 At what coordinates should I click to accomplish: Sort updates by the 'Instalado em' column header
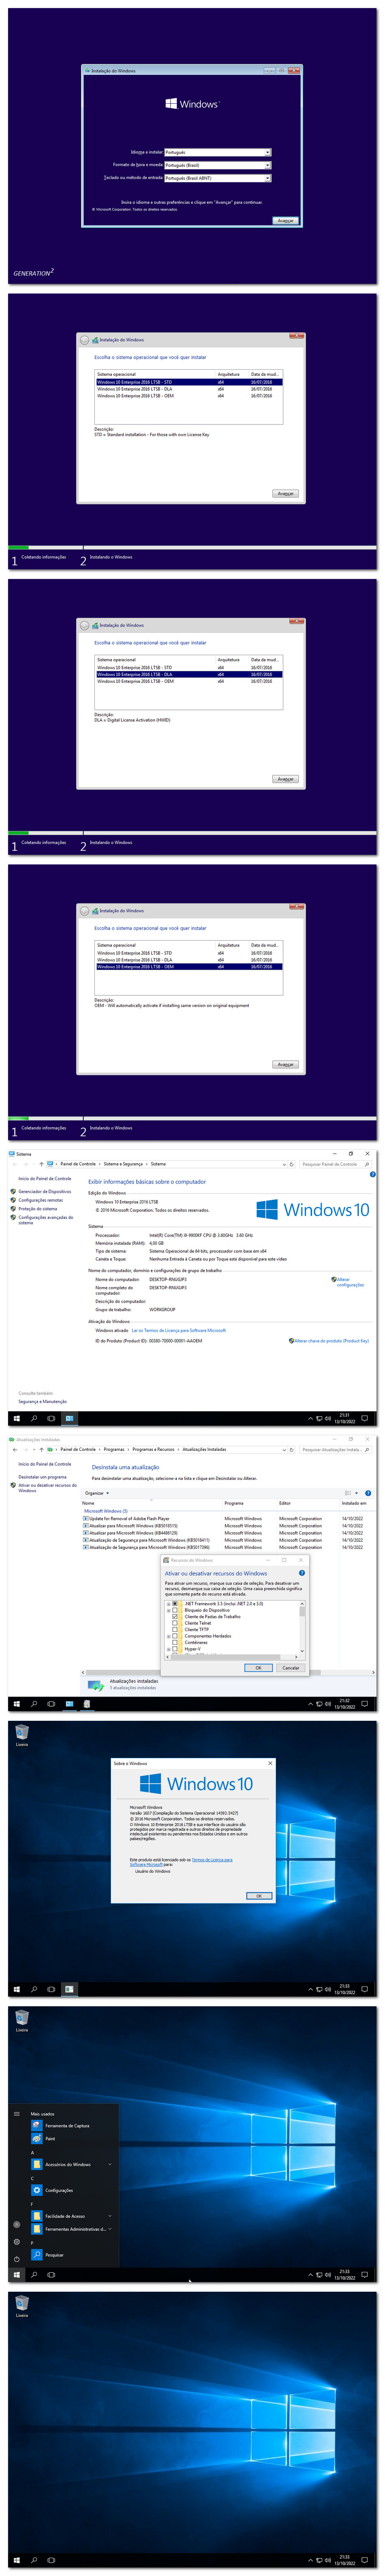click(354, 1503)
